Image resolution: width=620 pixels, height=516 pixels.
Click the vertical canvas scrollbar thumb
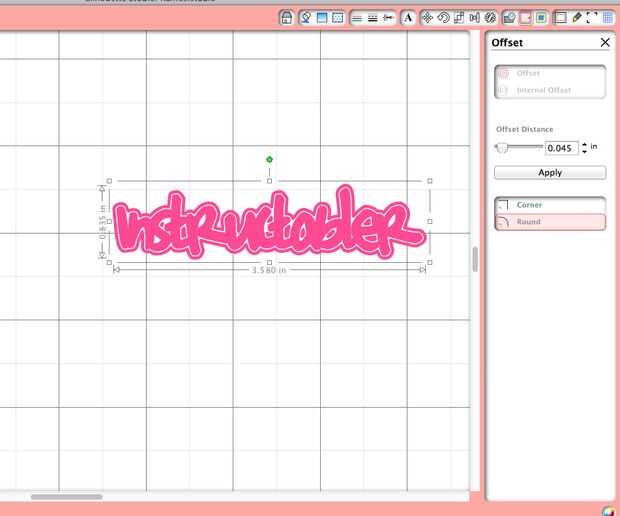pos(475,259)
